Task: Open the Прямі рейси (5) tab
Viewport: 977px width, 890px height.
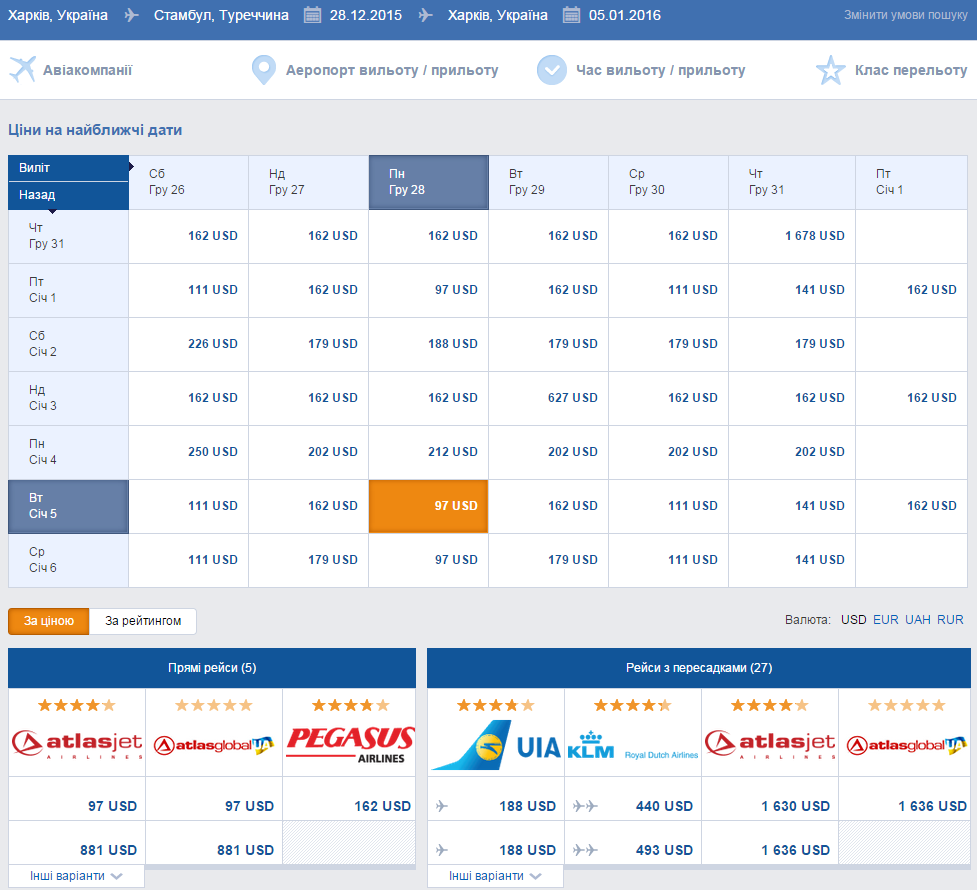Action: [x=212, y=668]
